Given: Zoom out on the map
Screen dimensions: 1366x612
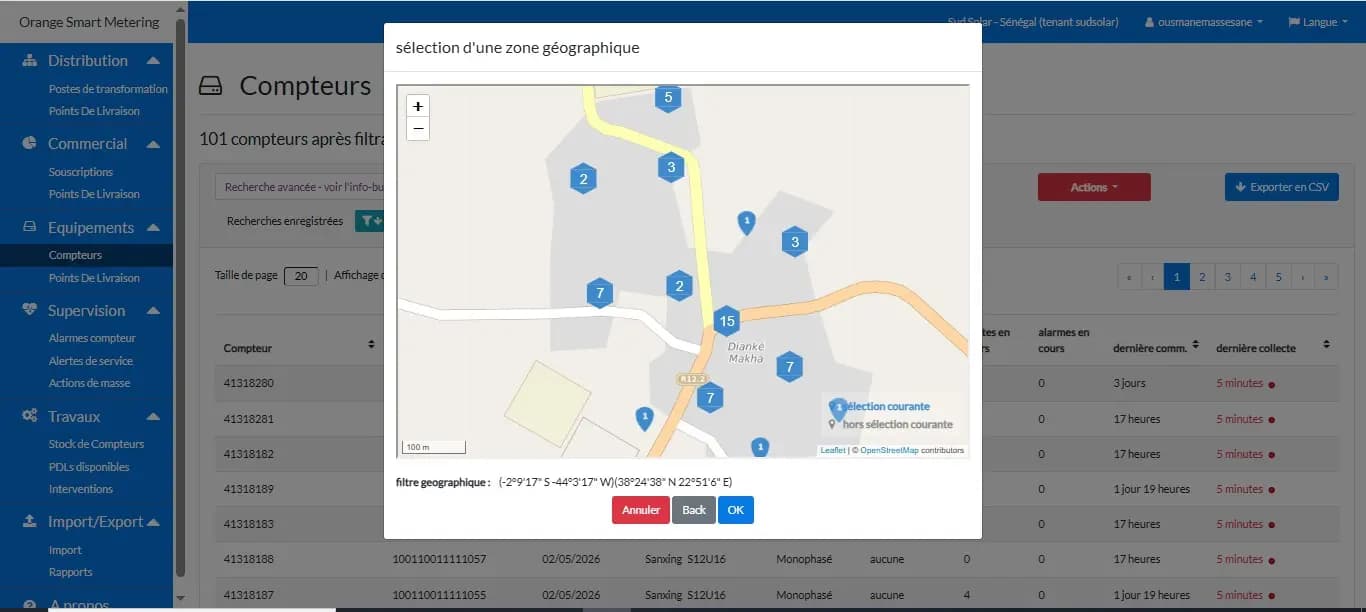Looking at the screenshot, I should 418,128.
